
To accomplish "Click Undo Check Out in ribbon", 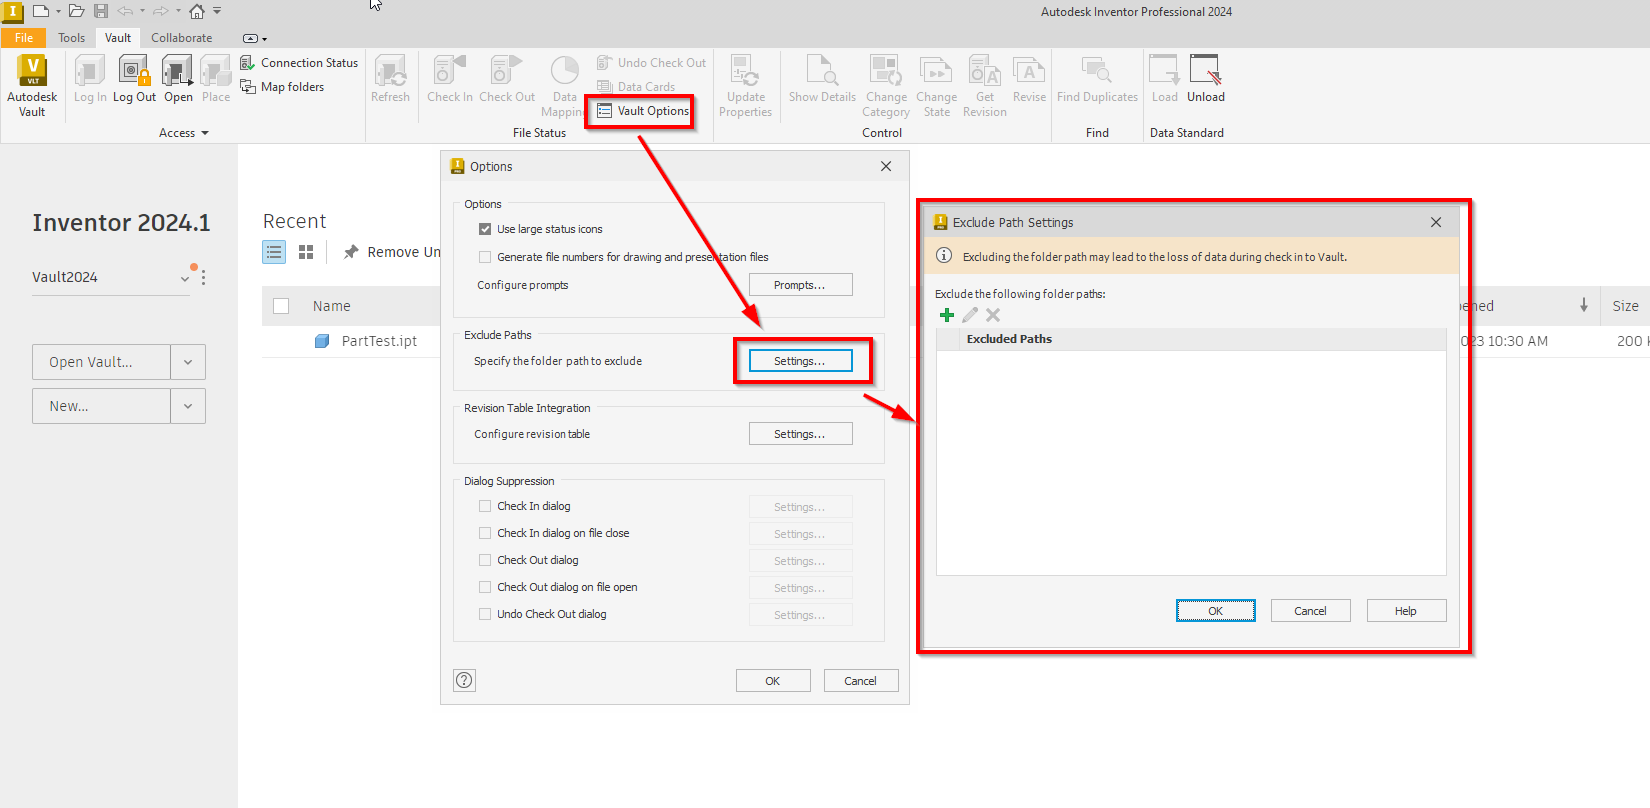I will [x=651, y=63].
